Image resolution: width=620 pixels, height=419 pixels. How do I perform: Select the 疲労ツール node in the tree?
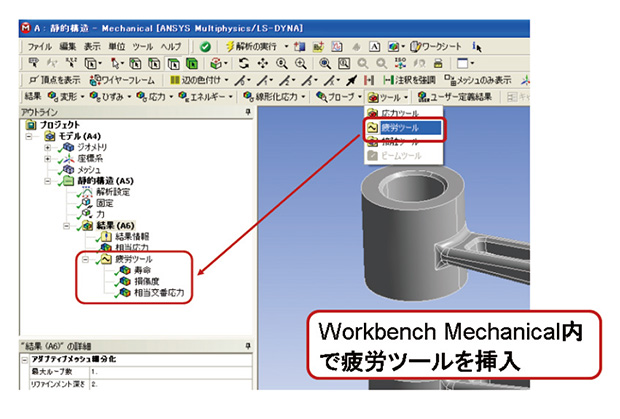134,259
